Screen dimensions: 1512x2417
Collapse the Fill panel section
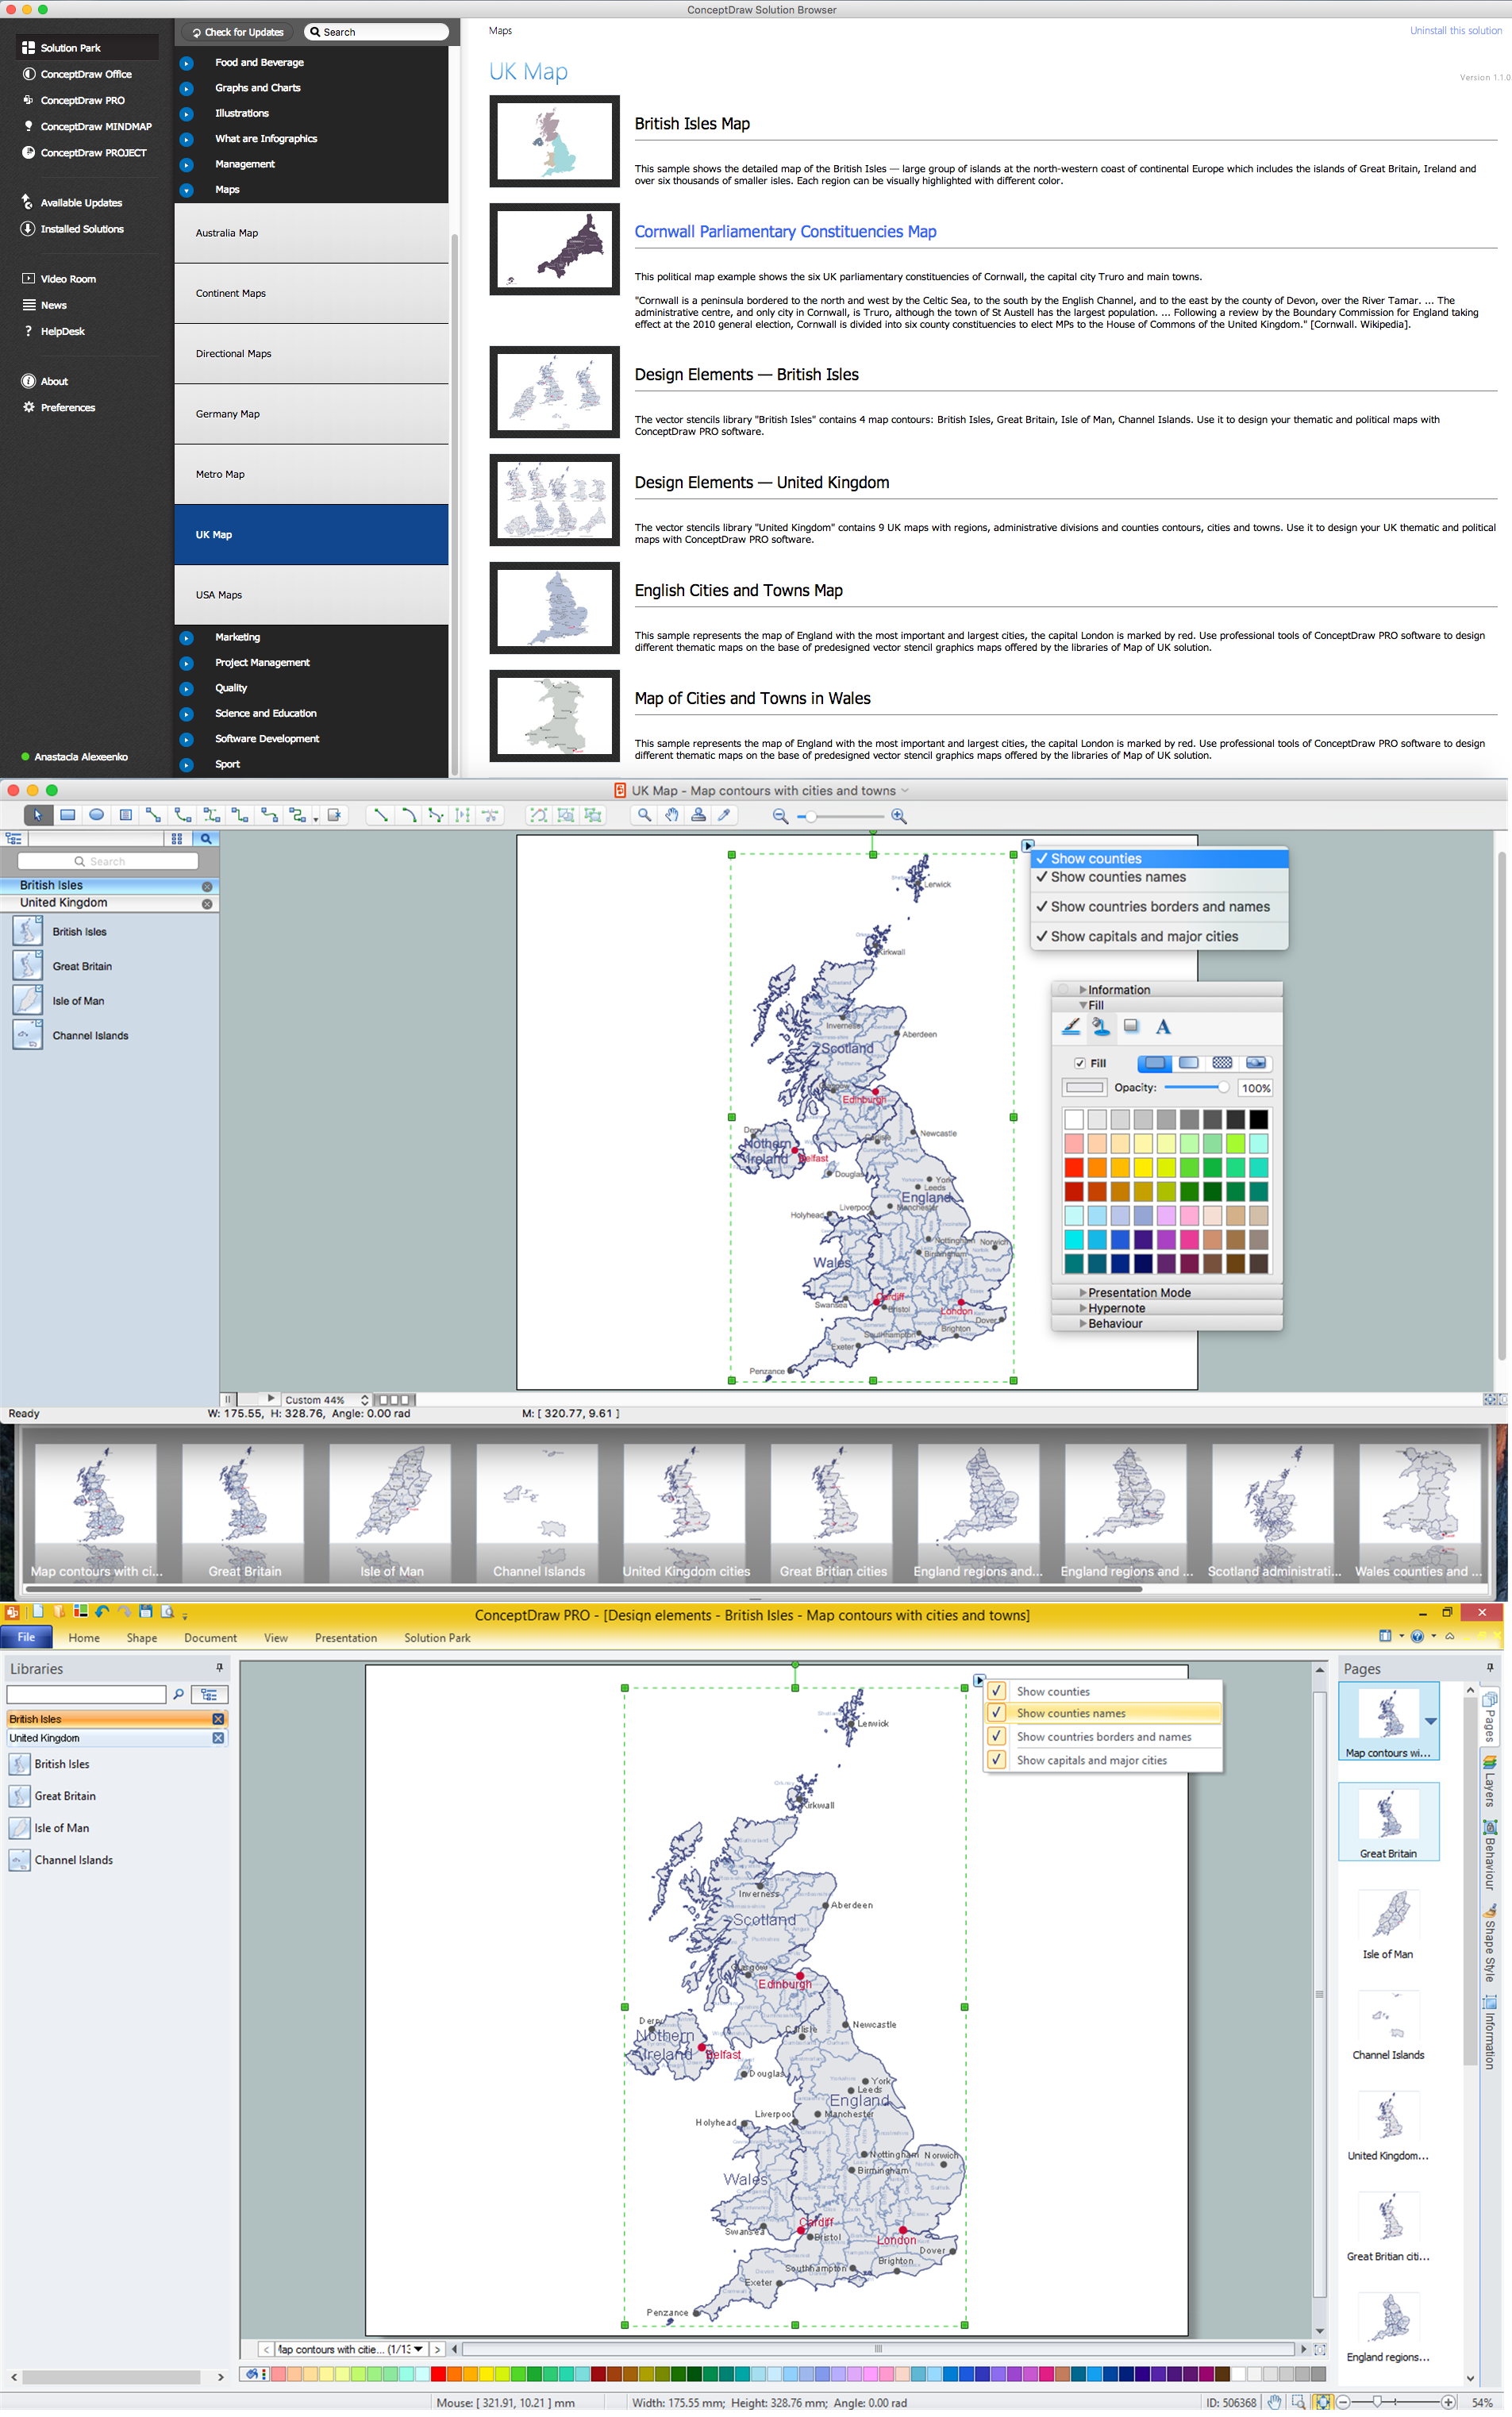point(1083,1006)
